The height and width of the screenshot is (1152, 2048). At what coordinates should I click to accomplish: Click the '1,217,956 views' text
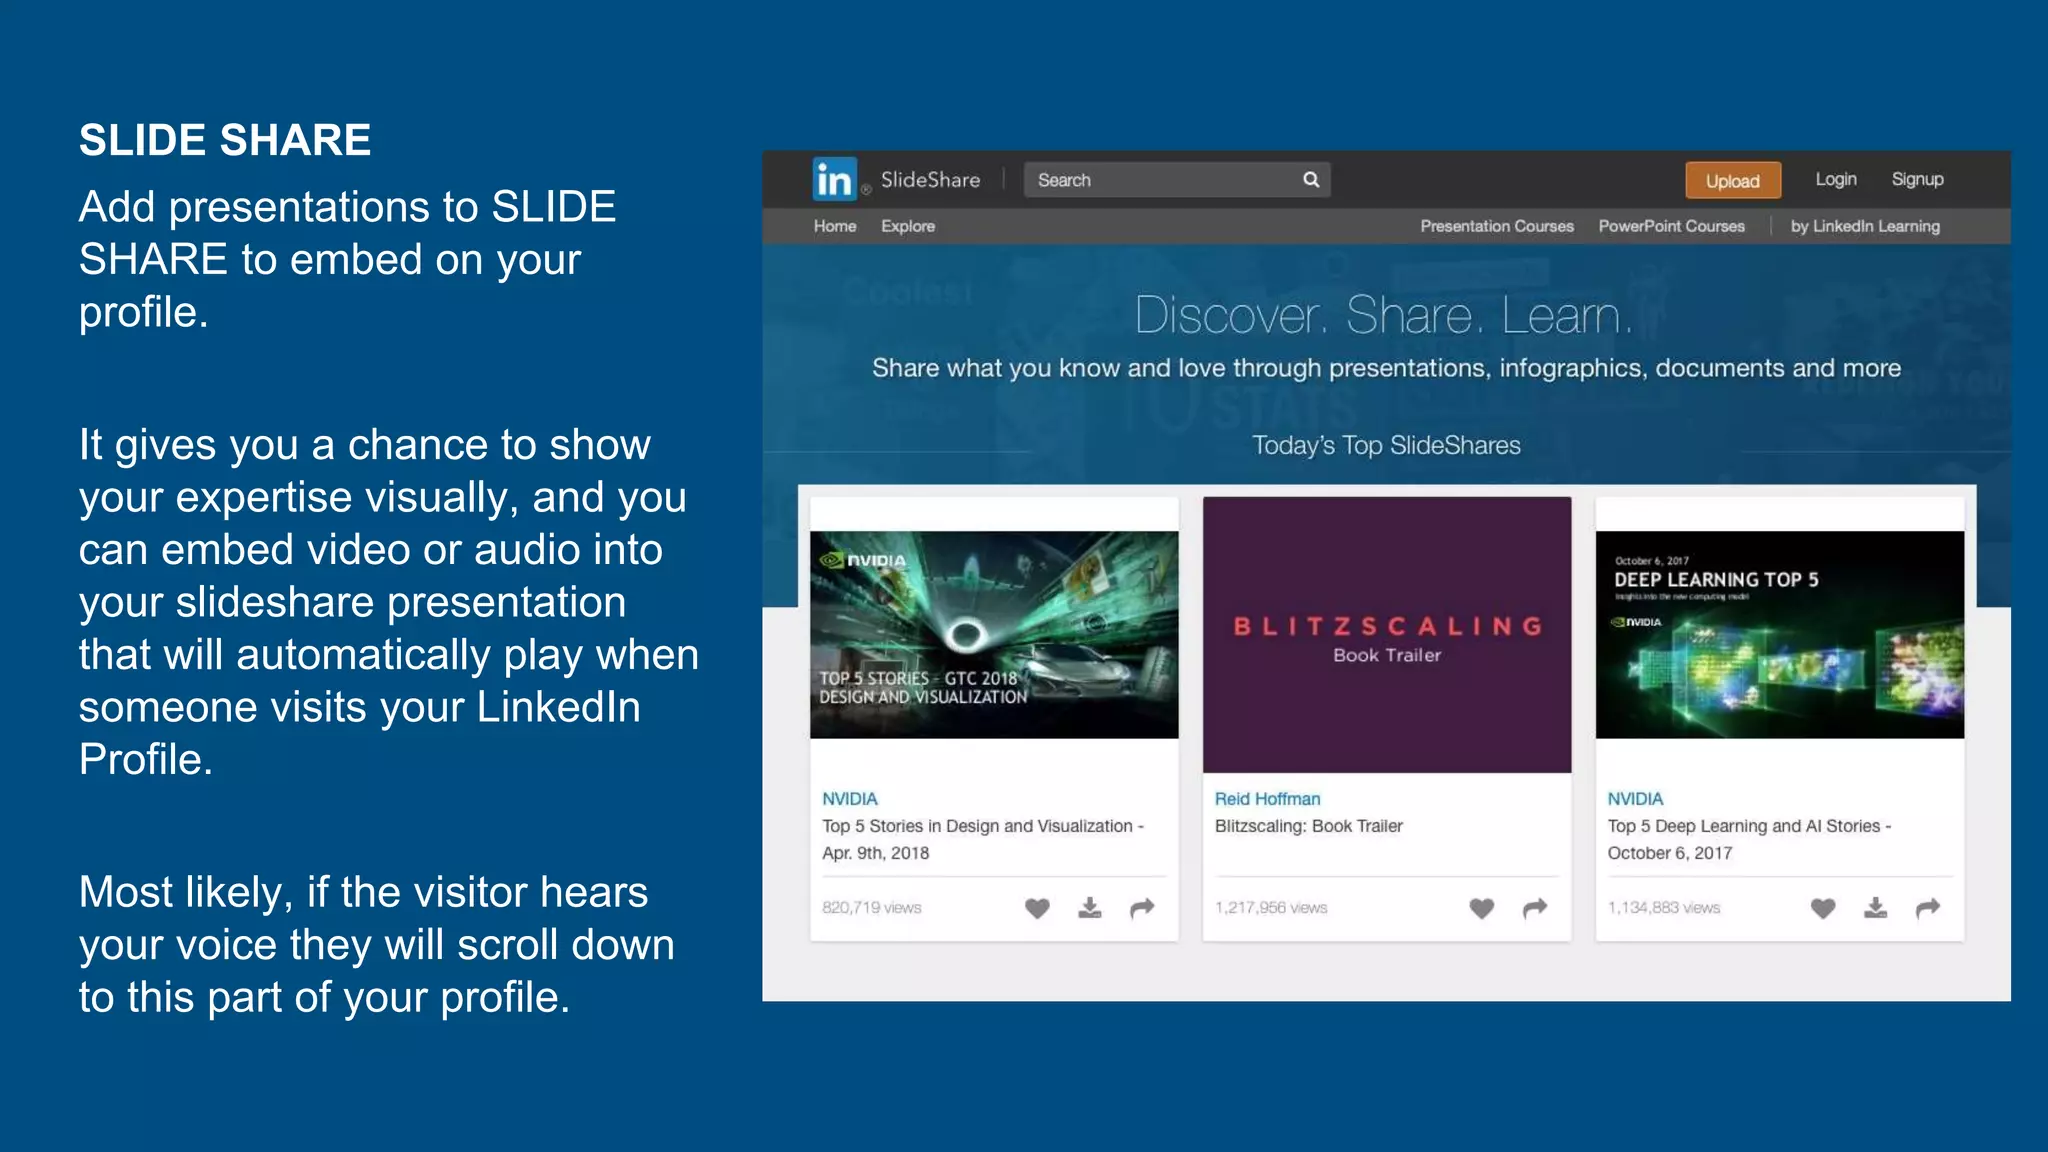point(1271,908)
